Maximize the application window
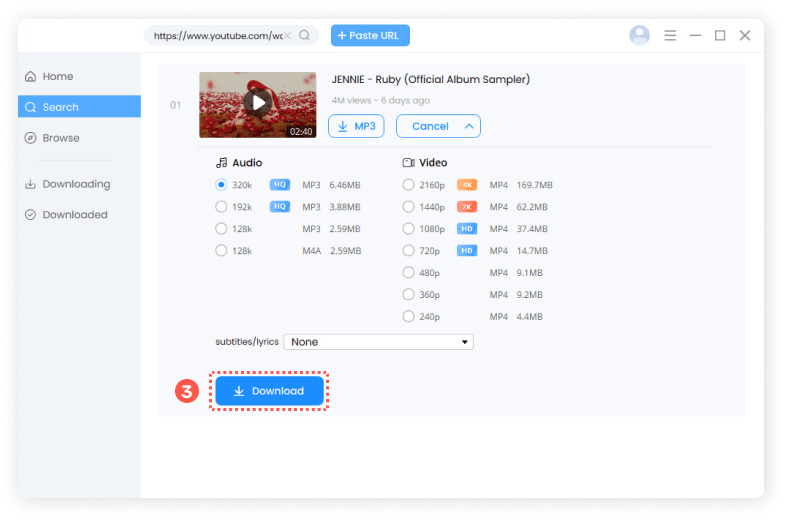786x520 pixels. click(x=720, y=35)
